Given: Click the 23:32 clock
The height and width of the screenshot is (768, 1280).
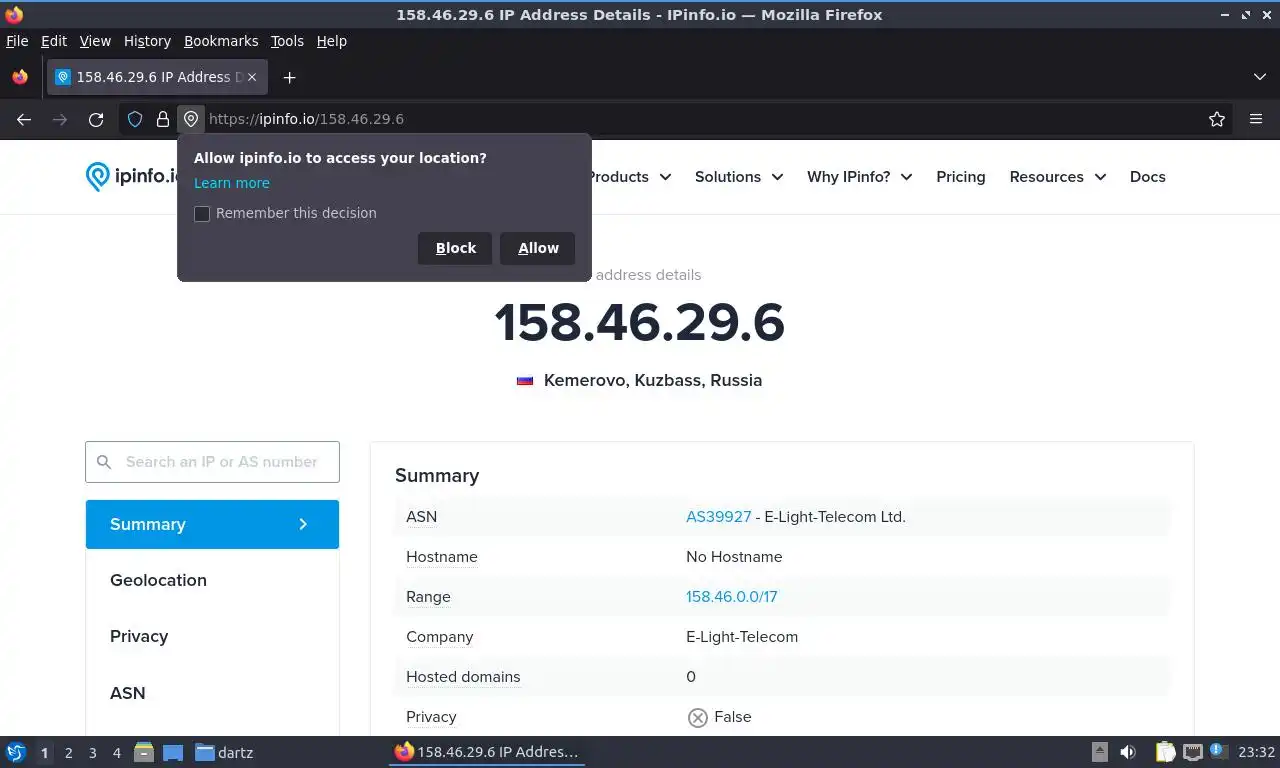Looking at the screenshot, I should click(1257, 752).
